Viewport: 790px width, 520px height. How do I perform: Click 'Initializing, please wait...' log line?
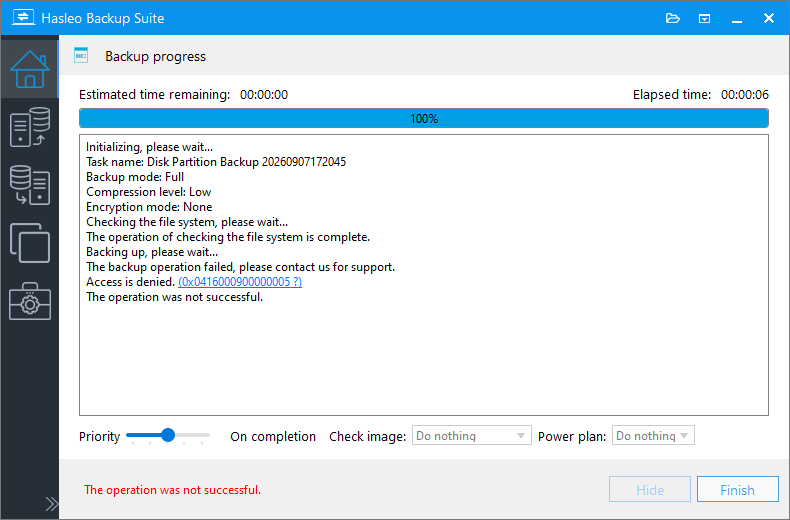coord(150,147)
